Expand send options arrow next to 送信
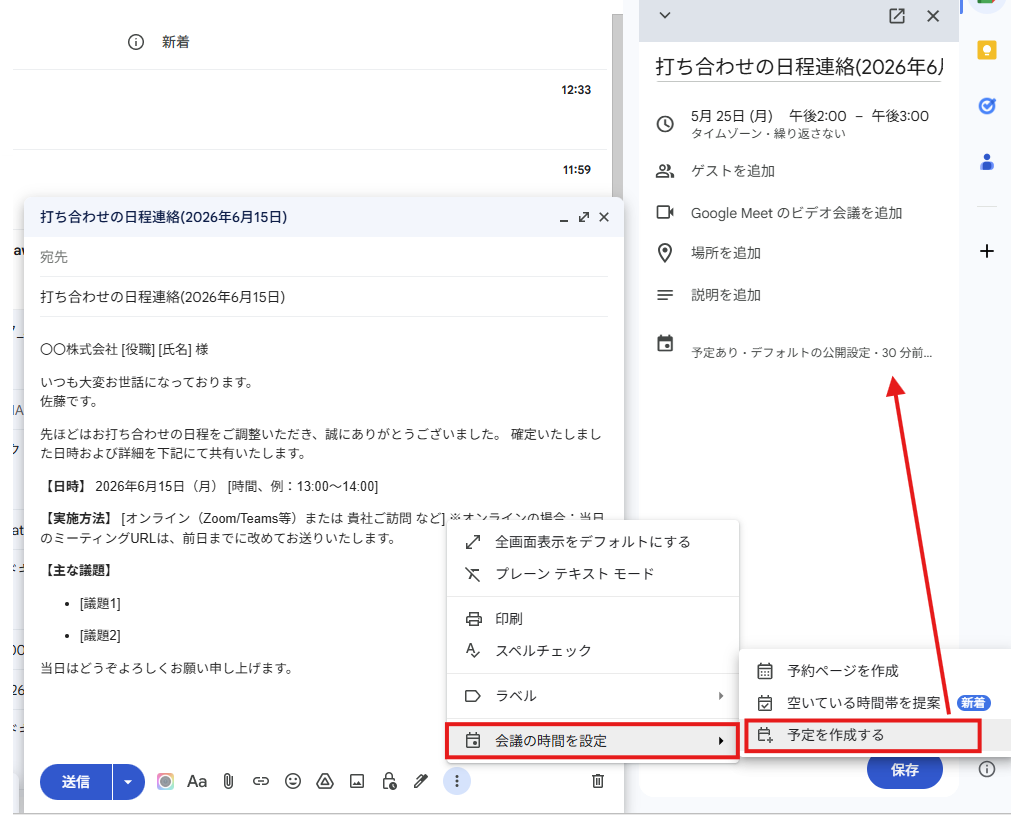The width and height of the screenshot is (1011, 815). (x=128, y=781)
